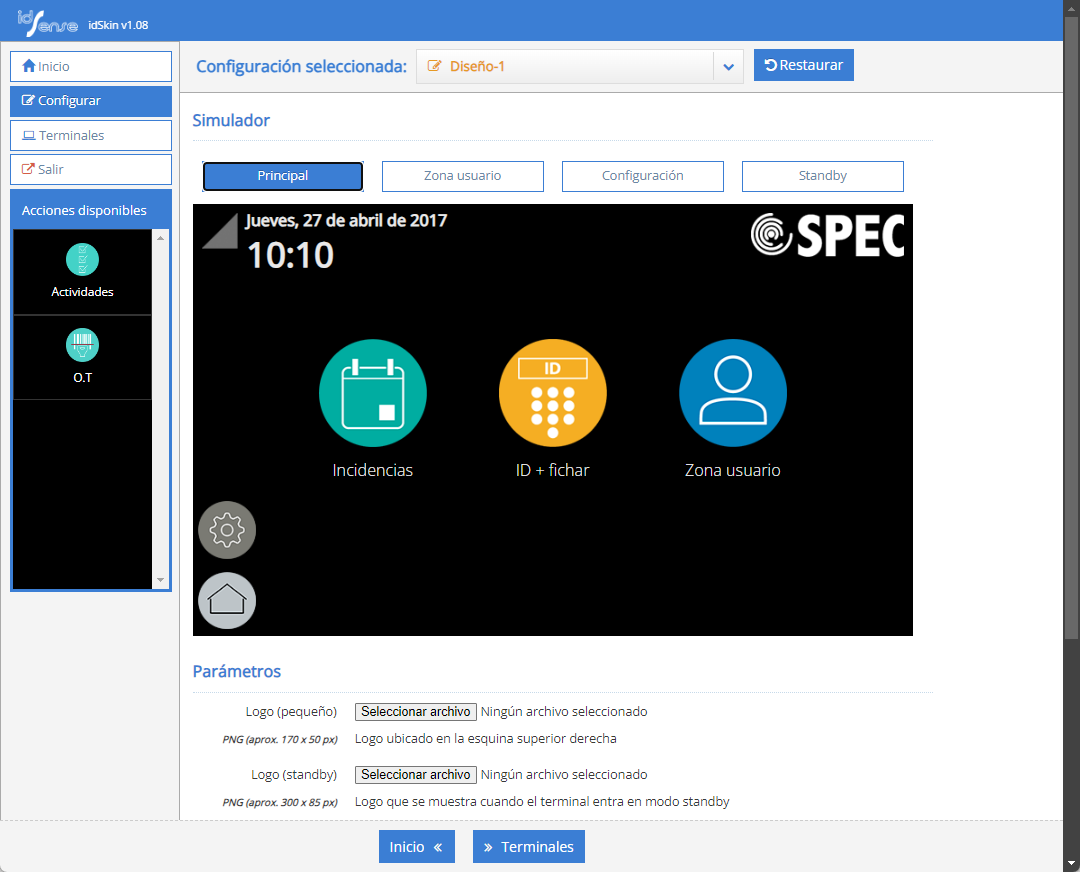Click the bottom Inicio back button
Viewport: 1080px width, 872px height.
click(417, 847)
